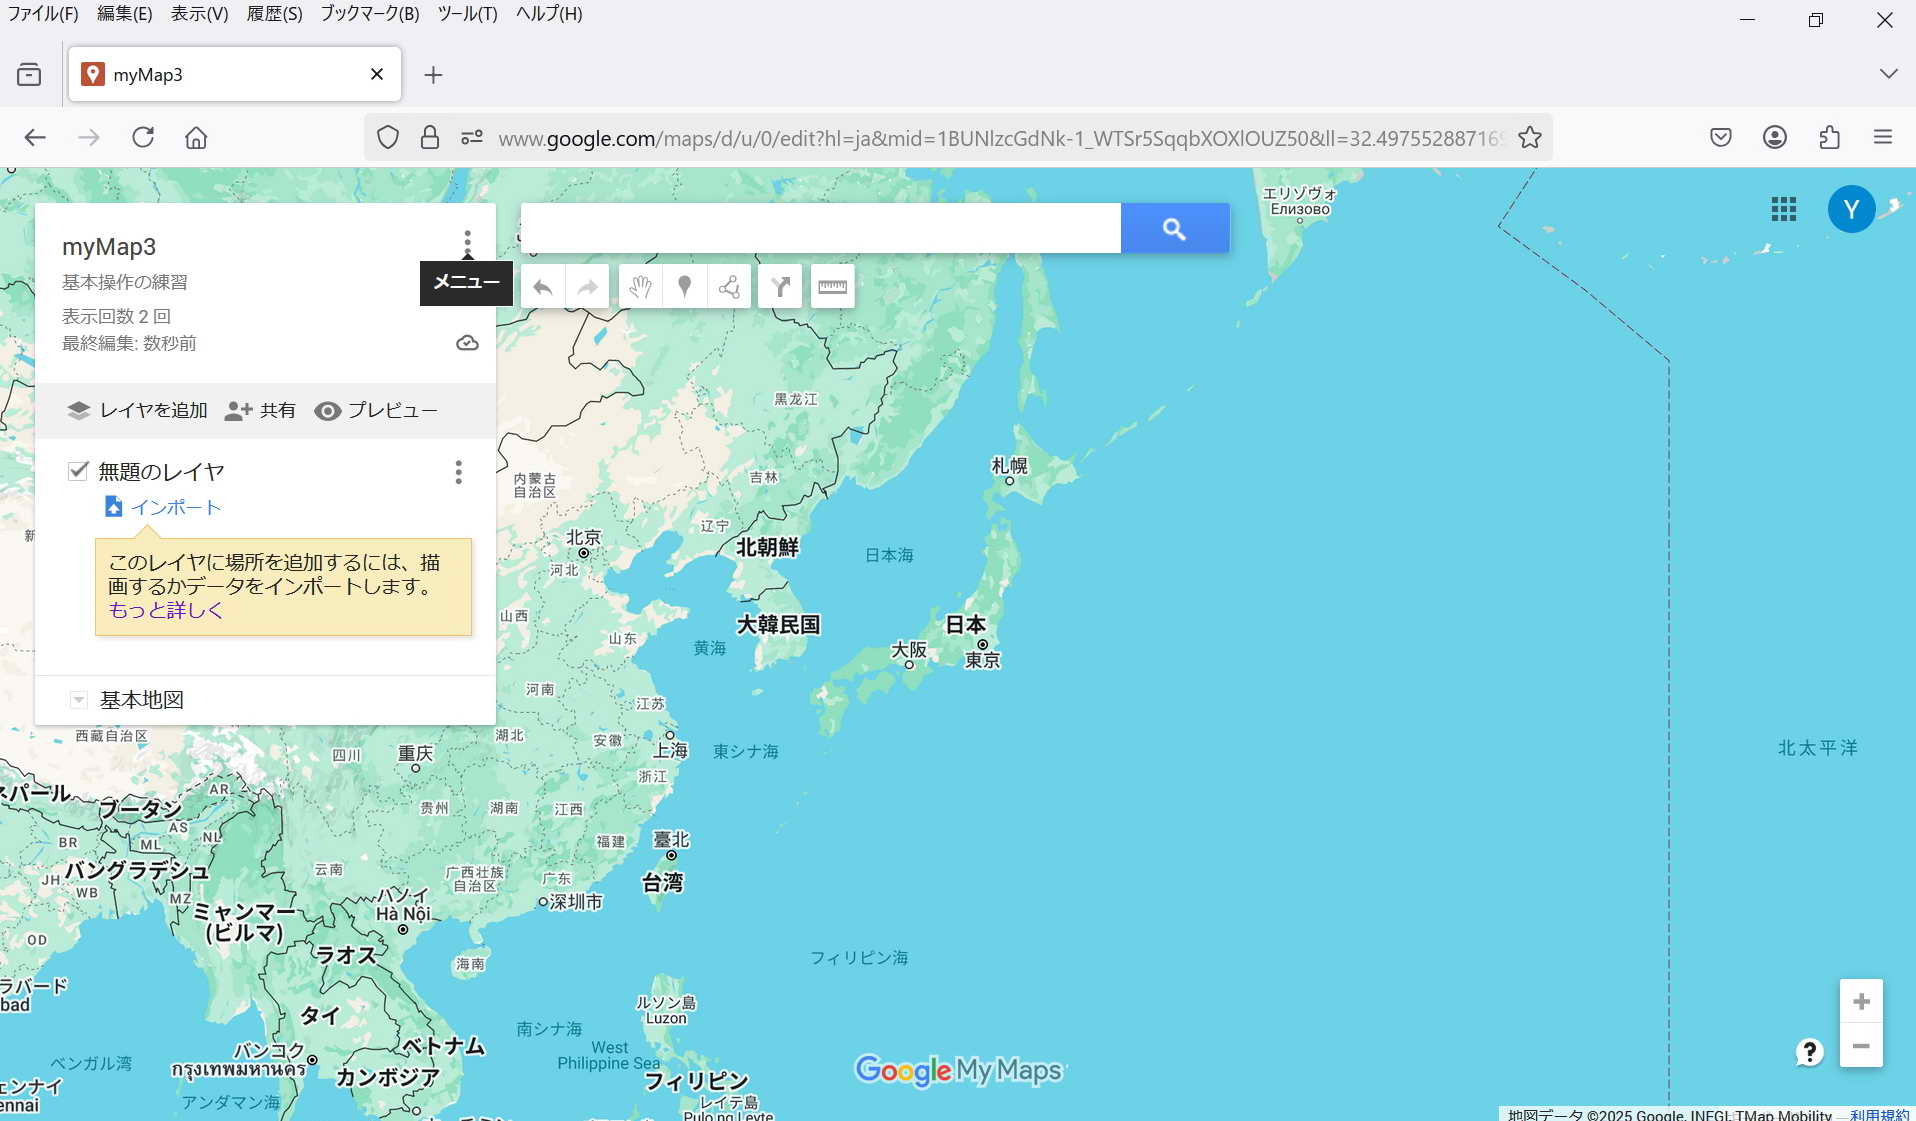Zoom in with the plus button
The width and height of the screenshot is (1916, 1121).
coord(1860,1001)
